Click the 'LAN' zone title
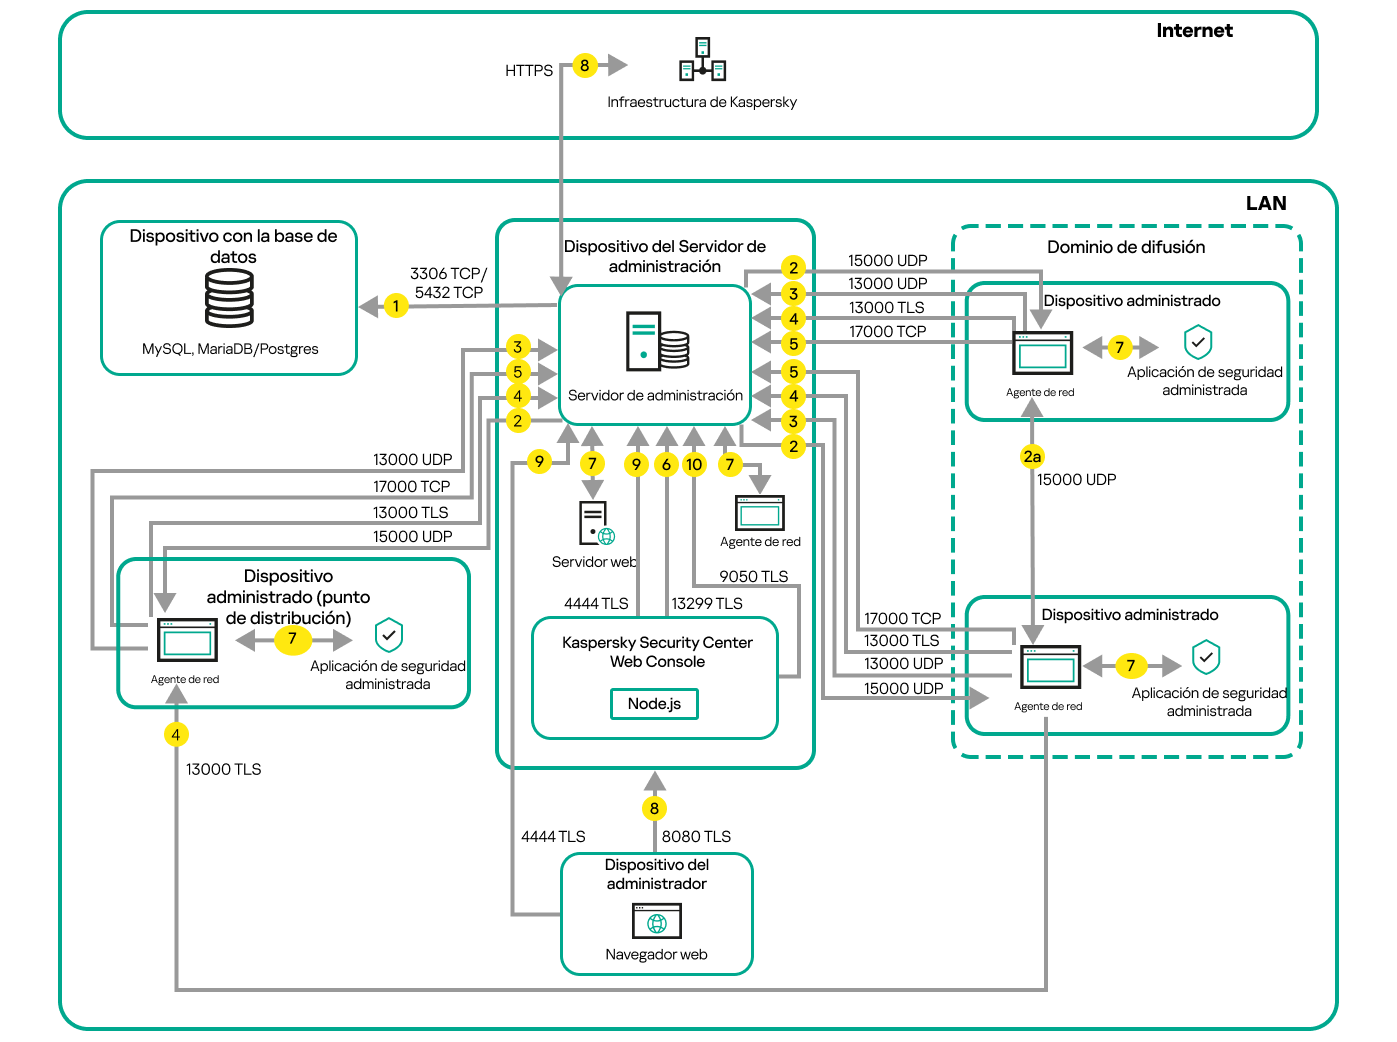 point(1266,203)
